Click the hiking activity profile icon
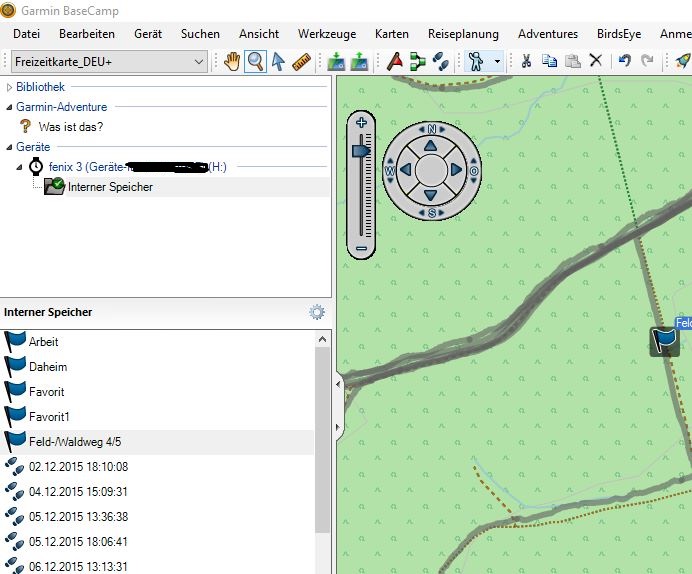 [476, 61]
